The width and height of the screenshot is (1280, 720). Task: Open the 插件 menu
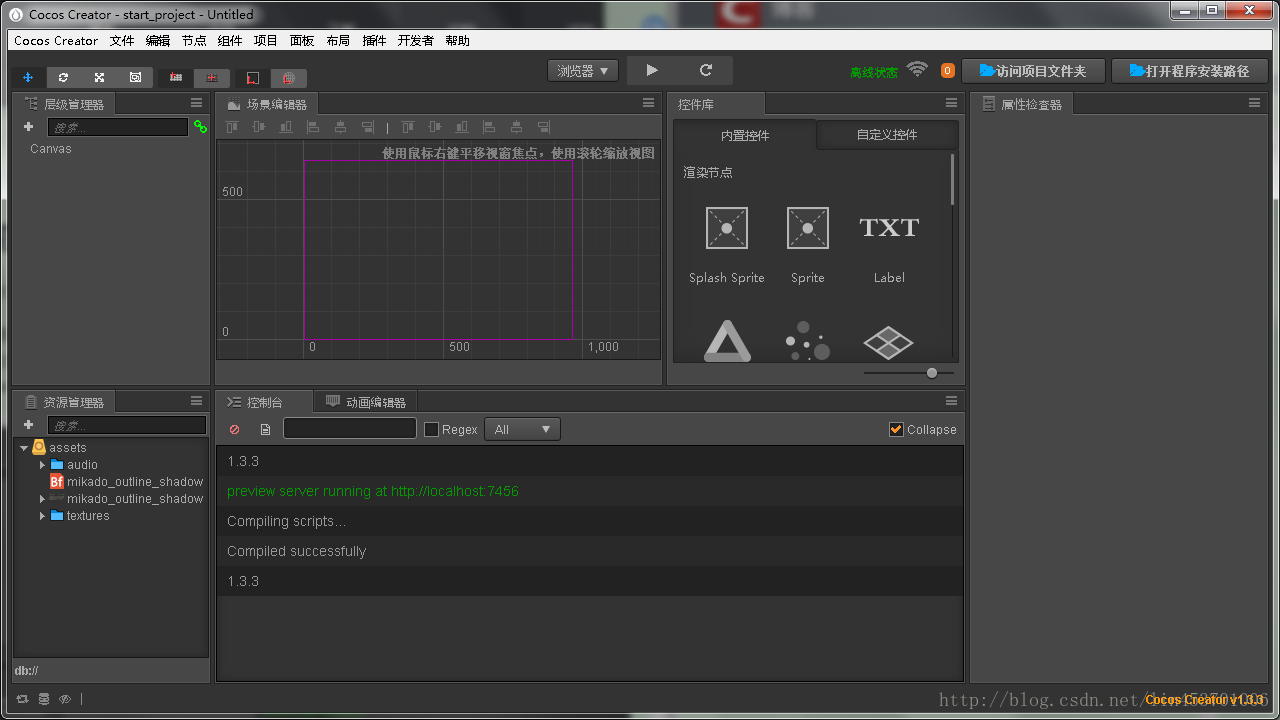(374, 41)
